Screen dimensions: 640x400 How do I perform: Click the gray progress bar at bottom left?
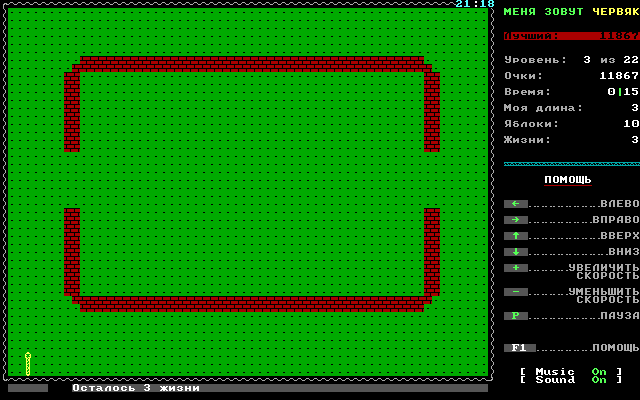28,388
